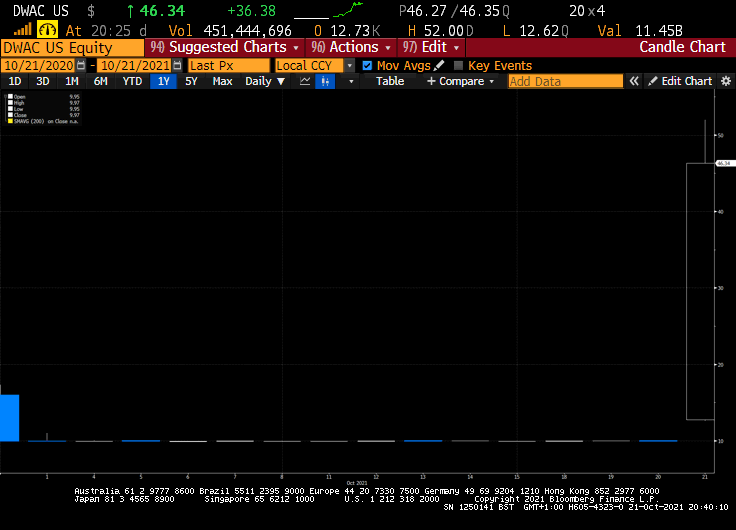Open Suggested Charts dropdown
The height and width of the screenshot is (530, 736).
pyautogui.click(x=224, y=47)
